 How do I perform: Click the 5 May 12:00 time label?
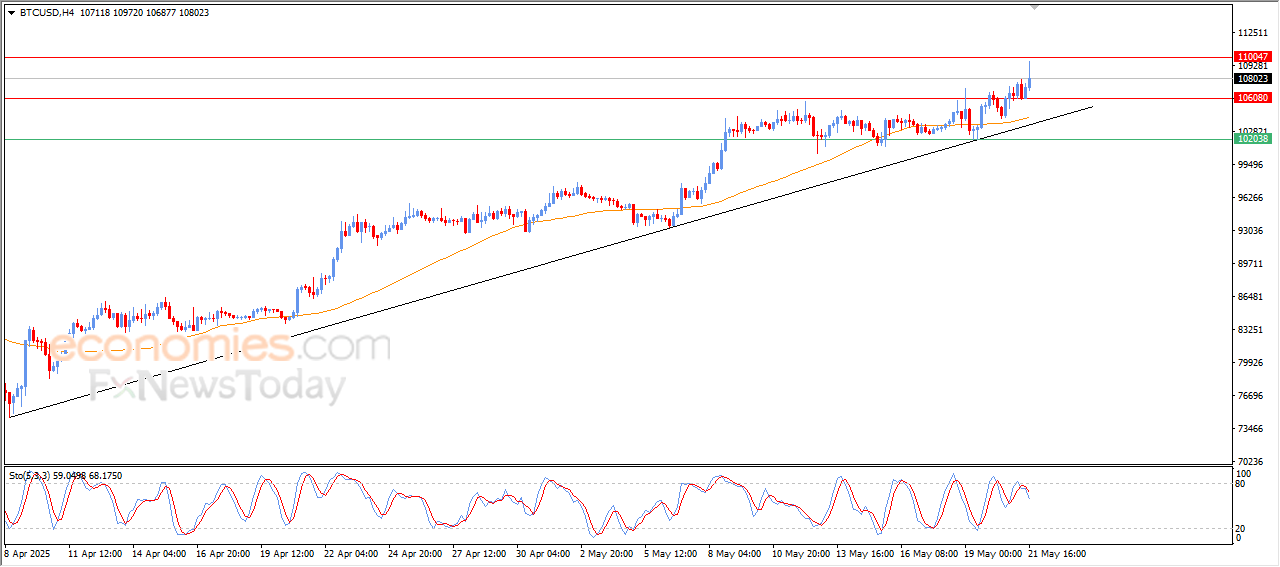pyautogui.click(x=671, y=552)
